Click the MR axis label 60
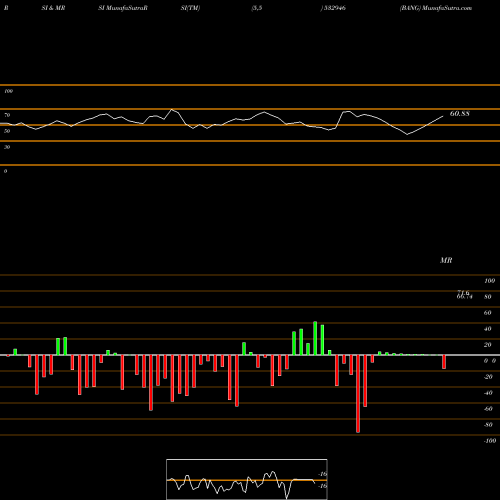This screenshot has height=500, width=500. (487, 313)
